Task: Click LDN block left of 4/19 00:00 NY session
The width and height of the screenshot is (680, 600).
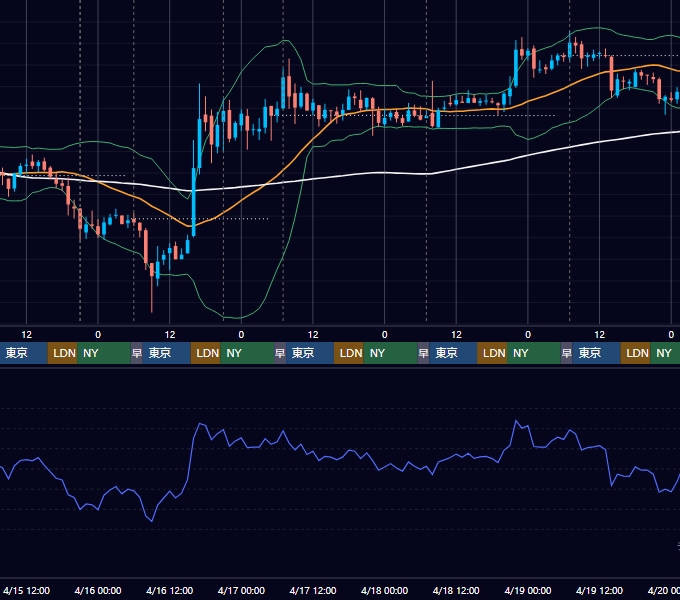Action: pos(492,353)
